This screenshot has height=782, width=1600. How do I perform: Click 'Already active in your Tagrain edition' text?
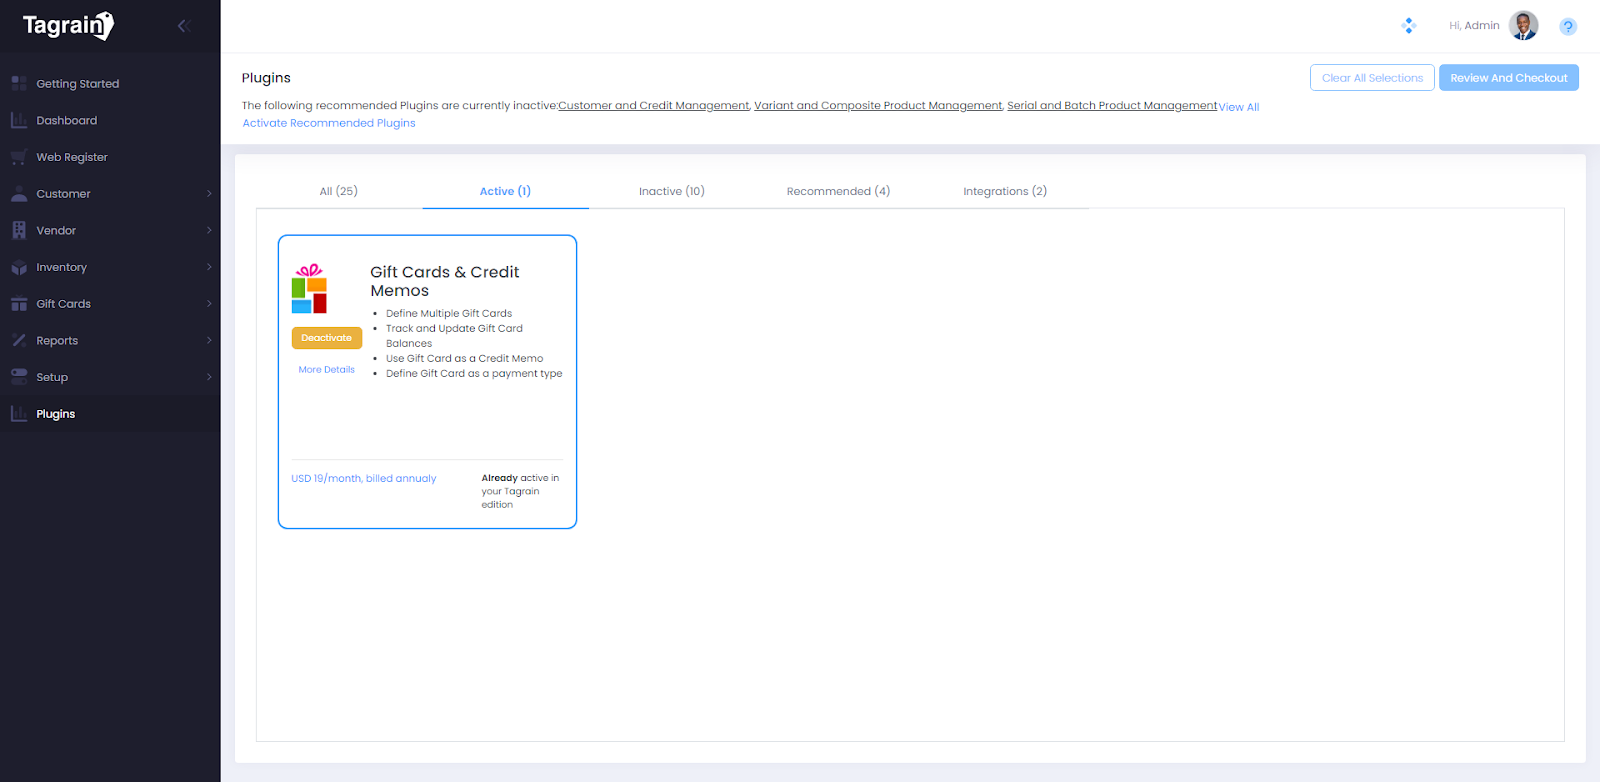point(520,491)
